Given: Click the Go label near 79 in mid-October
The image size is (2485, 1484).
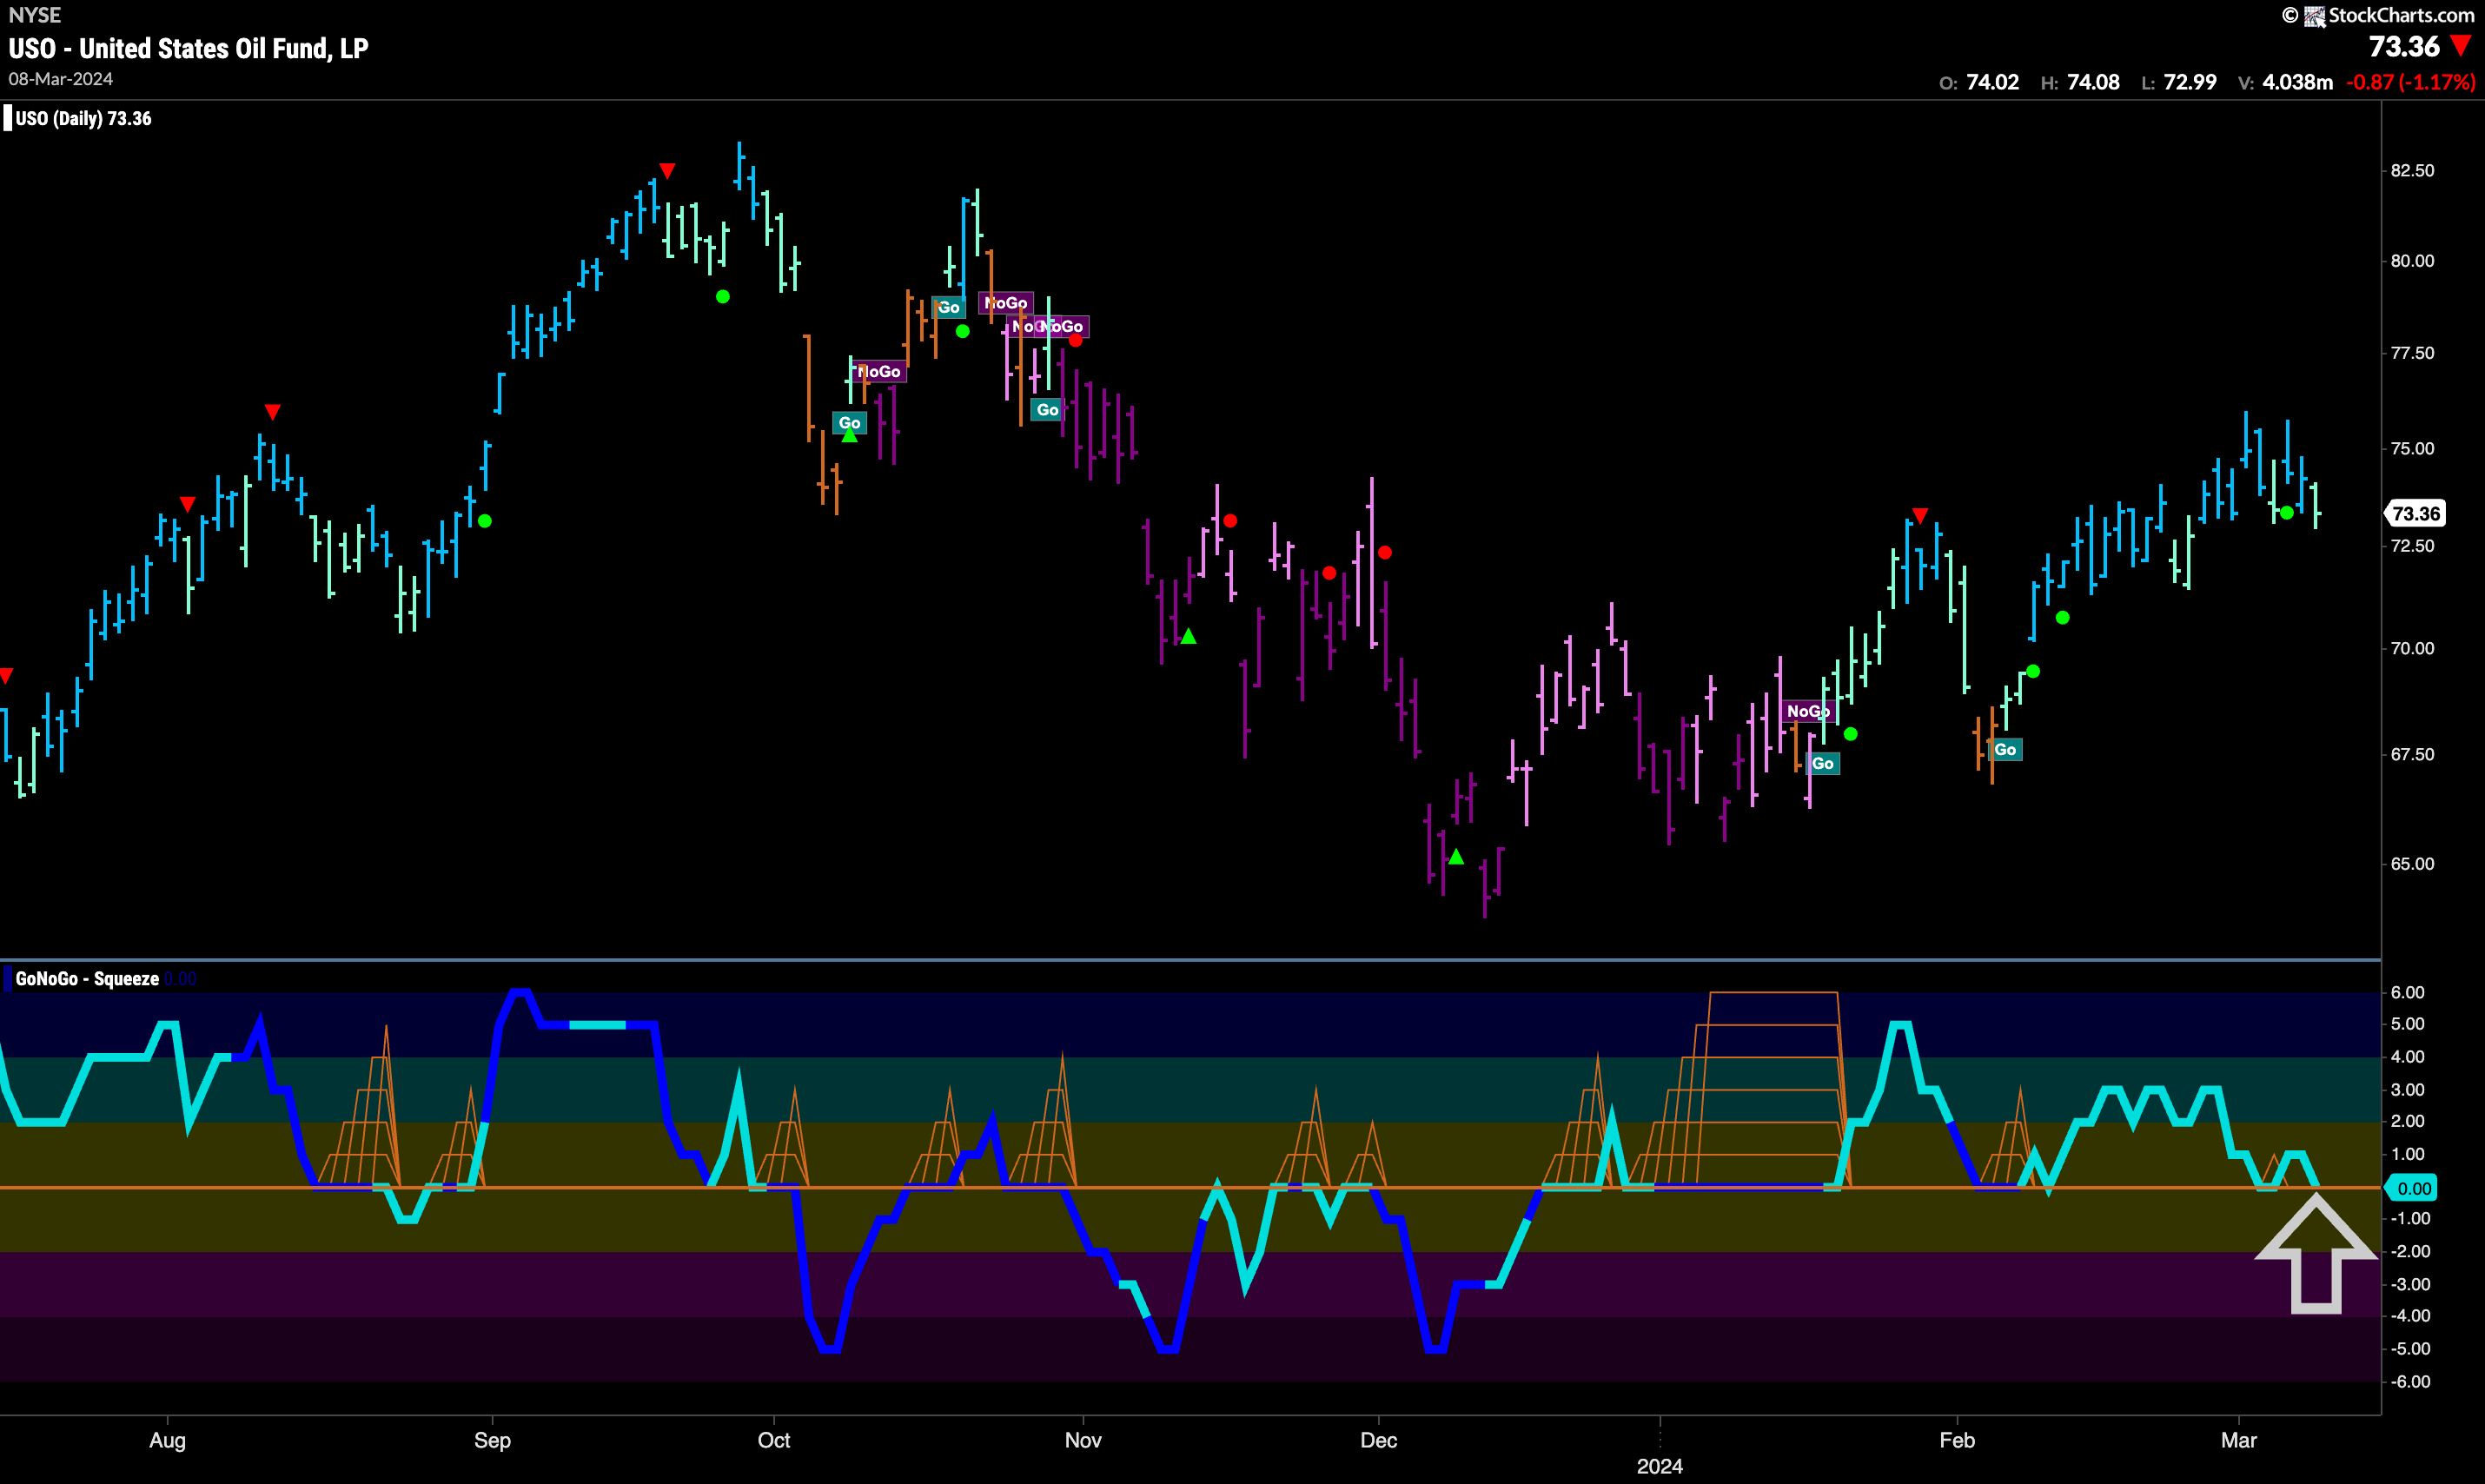Looking at the screenshot, I should pos(948,307).
